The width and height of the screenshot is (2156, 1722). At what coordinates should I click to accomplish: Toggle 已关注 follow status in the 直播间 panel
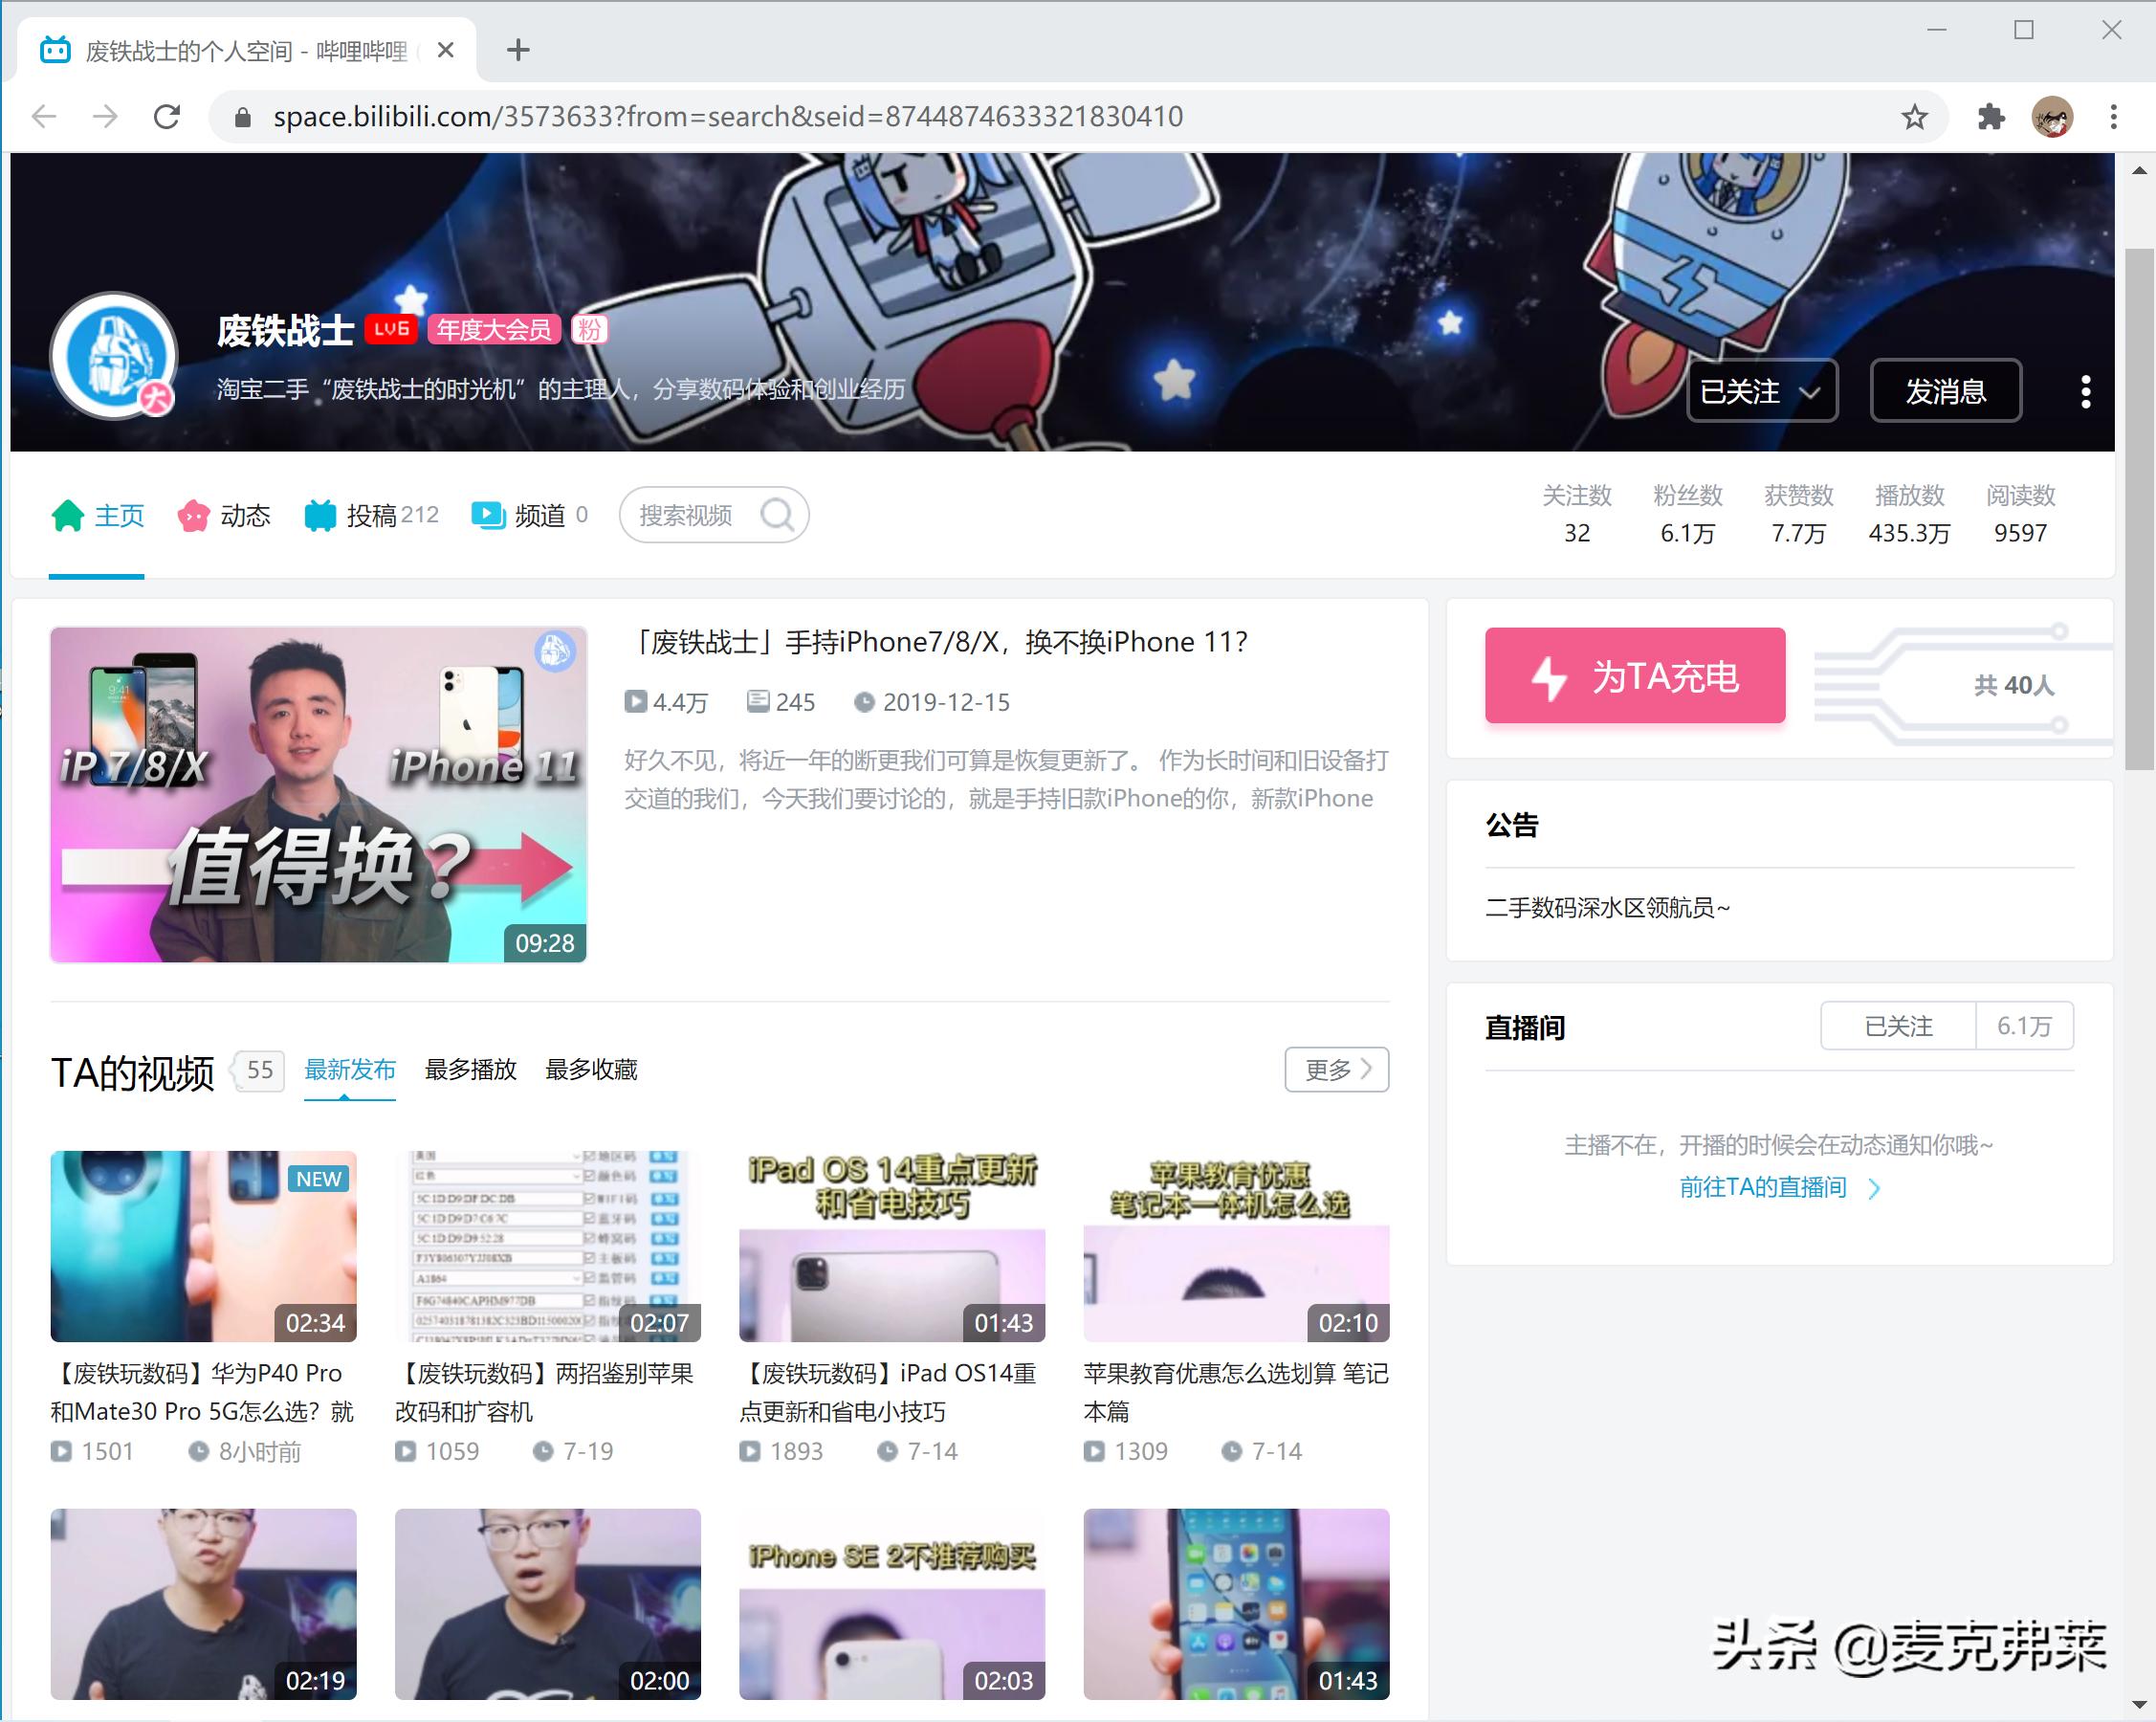pyautogui.click(x=1896, y=1026)
